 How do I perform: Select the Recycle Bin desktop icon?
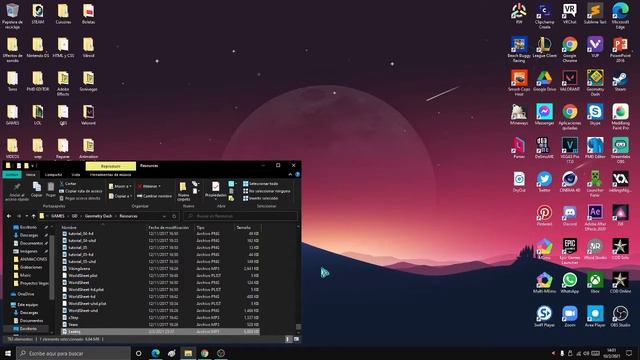12,16
